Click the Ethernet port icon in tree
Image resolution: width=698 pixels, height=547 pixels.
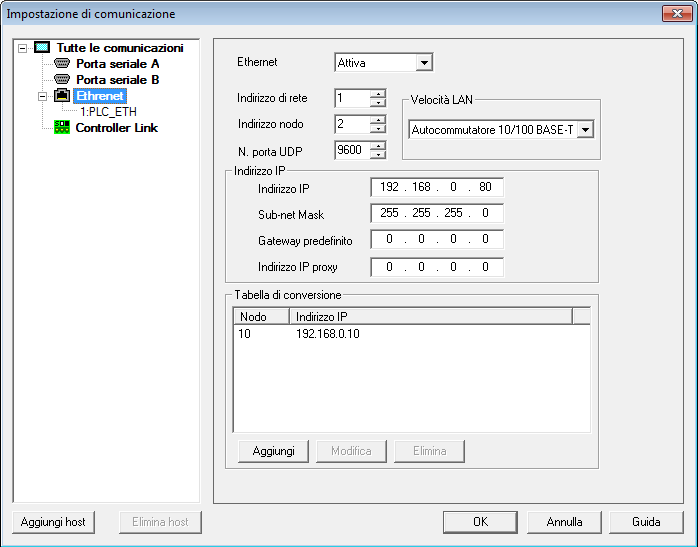point(62,95)
